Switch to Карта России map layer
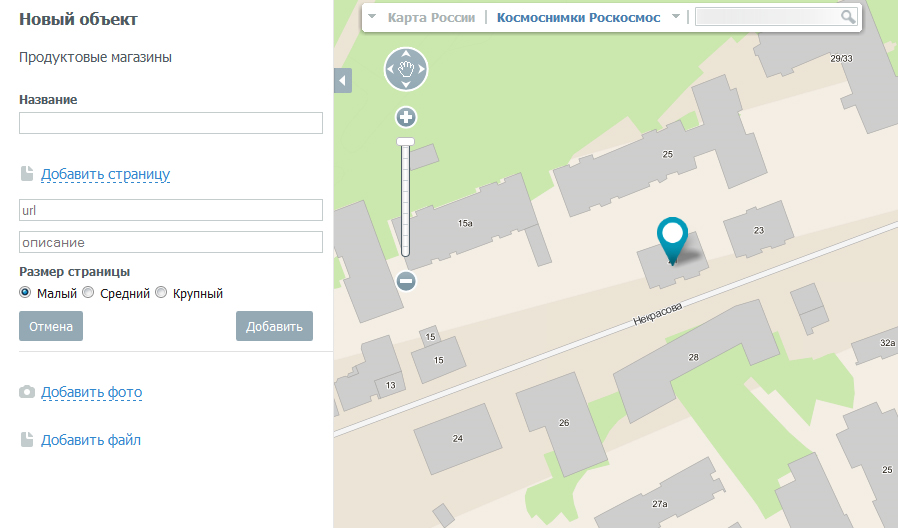The height and width of the screenshot is (528, 898). [x=431, y=18]
